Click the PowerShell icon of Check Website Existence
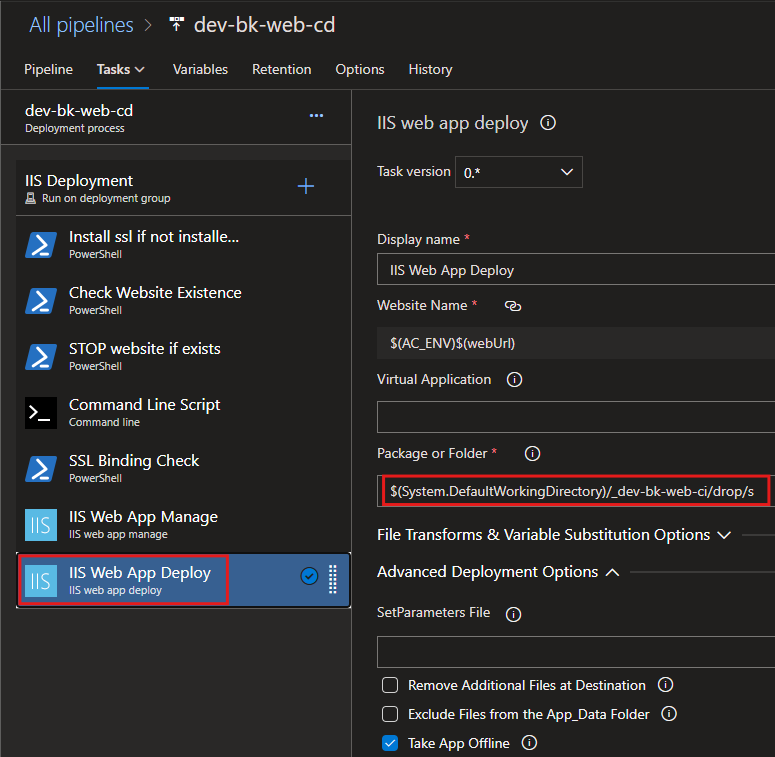Image resolution: width=775 pixels, height=757 pixels. (41, 300)
